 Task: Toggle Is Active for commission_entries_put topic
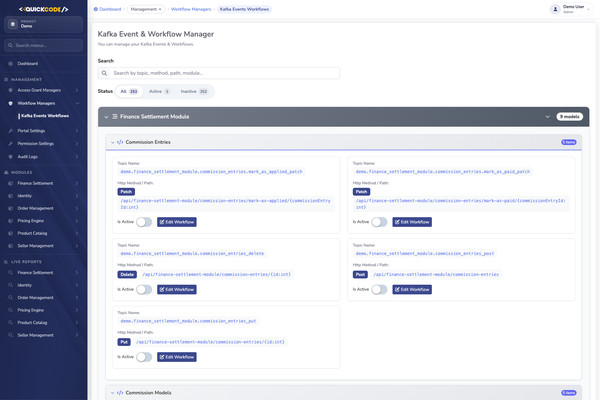coord(144,357)
